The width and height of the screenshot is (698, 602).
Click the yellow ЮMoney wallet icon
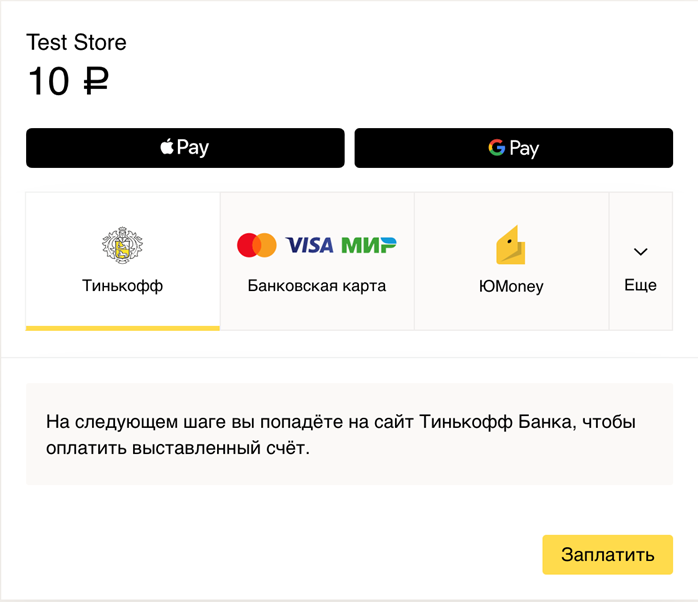click(x=511, y=246)
